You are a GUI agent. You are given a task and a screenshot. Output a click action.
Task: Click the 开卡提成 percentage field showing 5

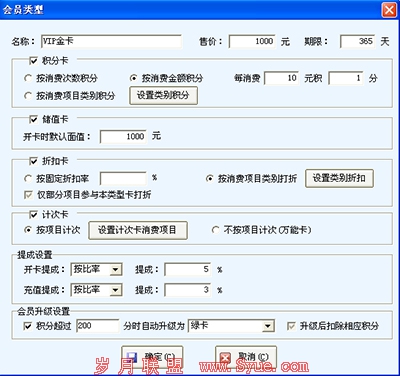[x=188, y=270]
